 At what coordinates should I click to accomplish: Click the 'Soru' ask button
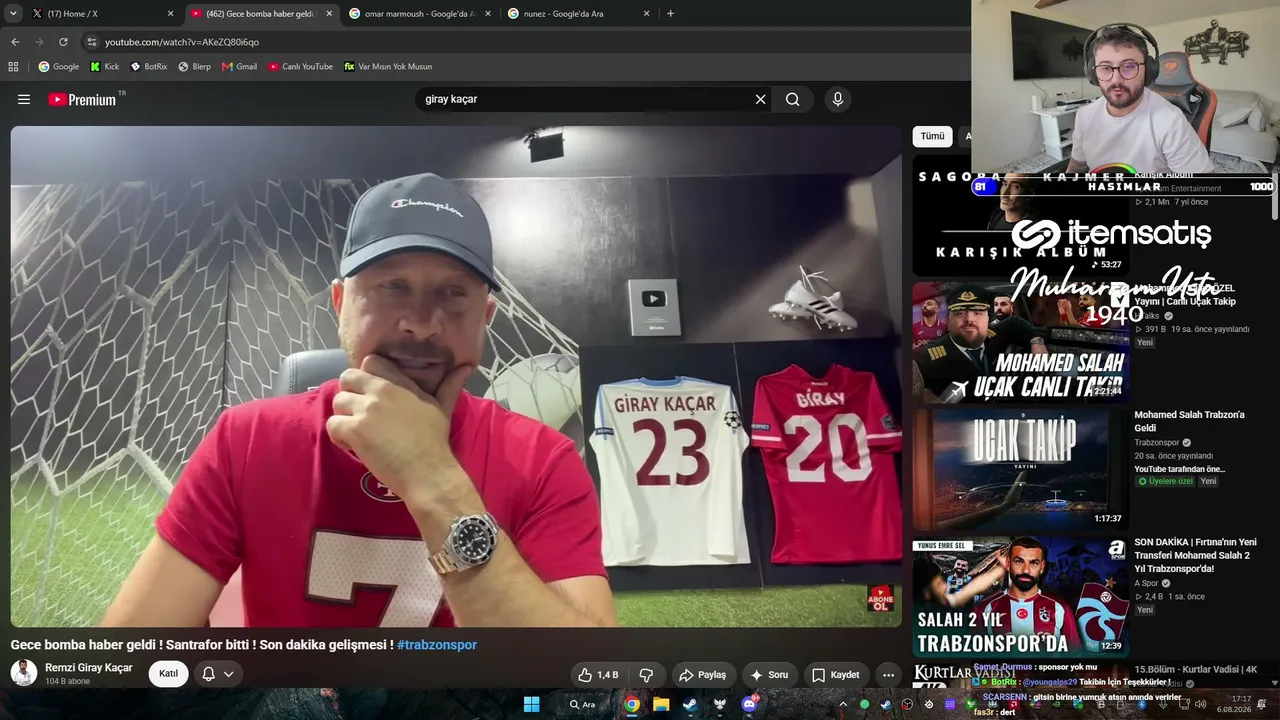tap(769, 675)
